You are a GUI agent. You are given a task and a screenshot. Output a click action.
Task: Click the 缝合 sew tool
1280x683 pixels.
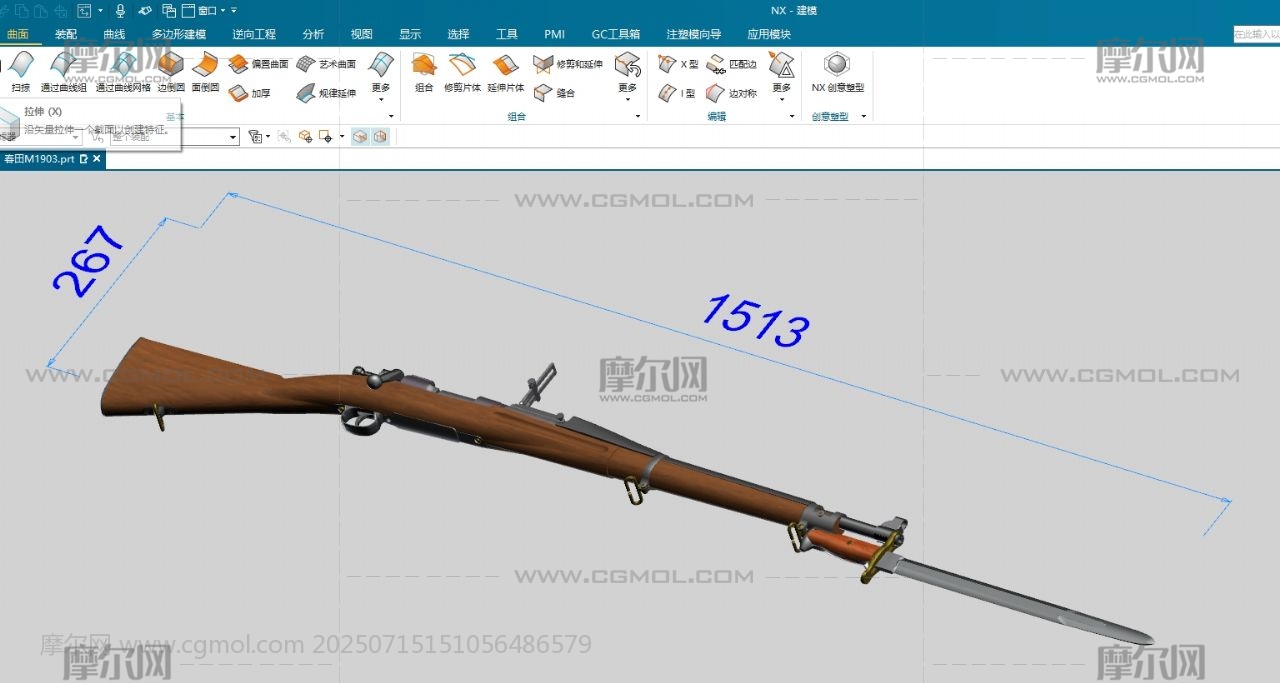pyautogui.click(x=554, y=93)
